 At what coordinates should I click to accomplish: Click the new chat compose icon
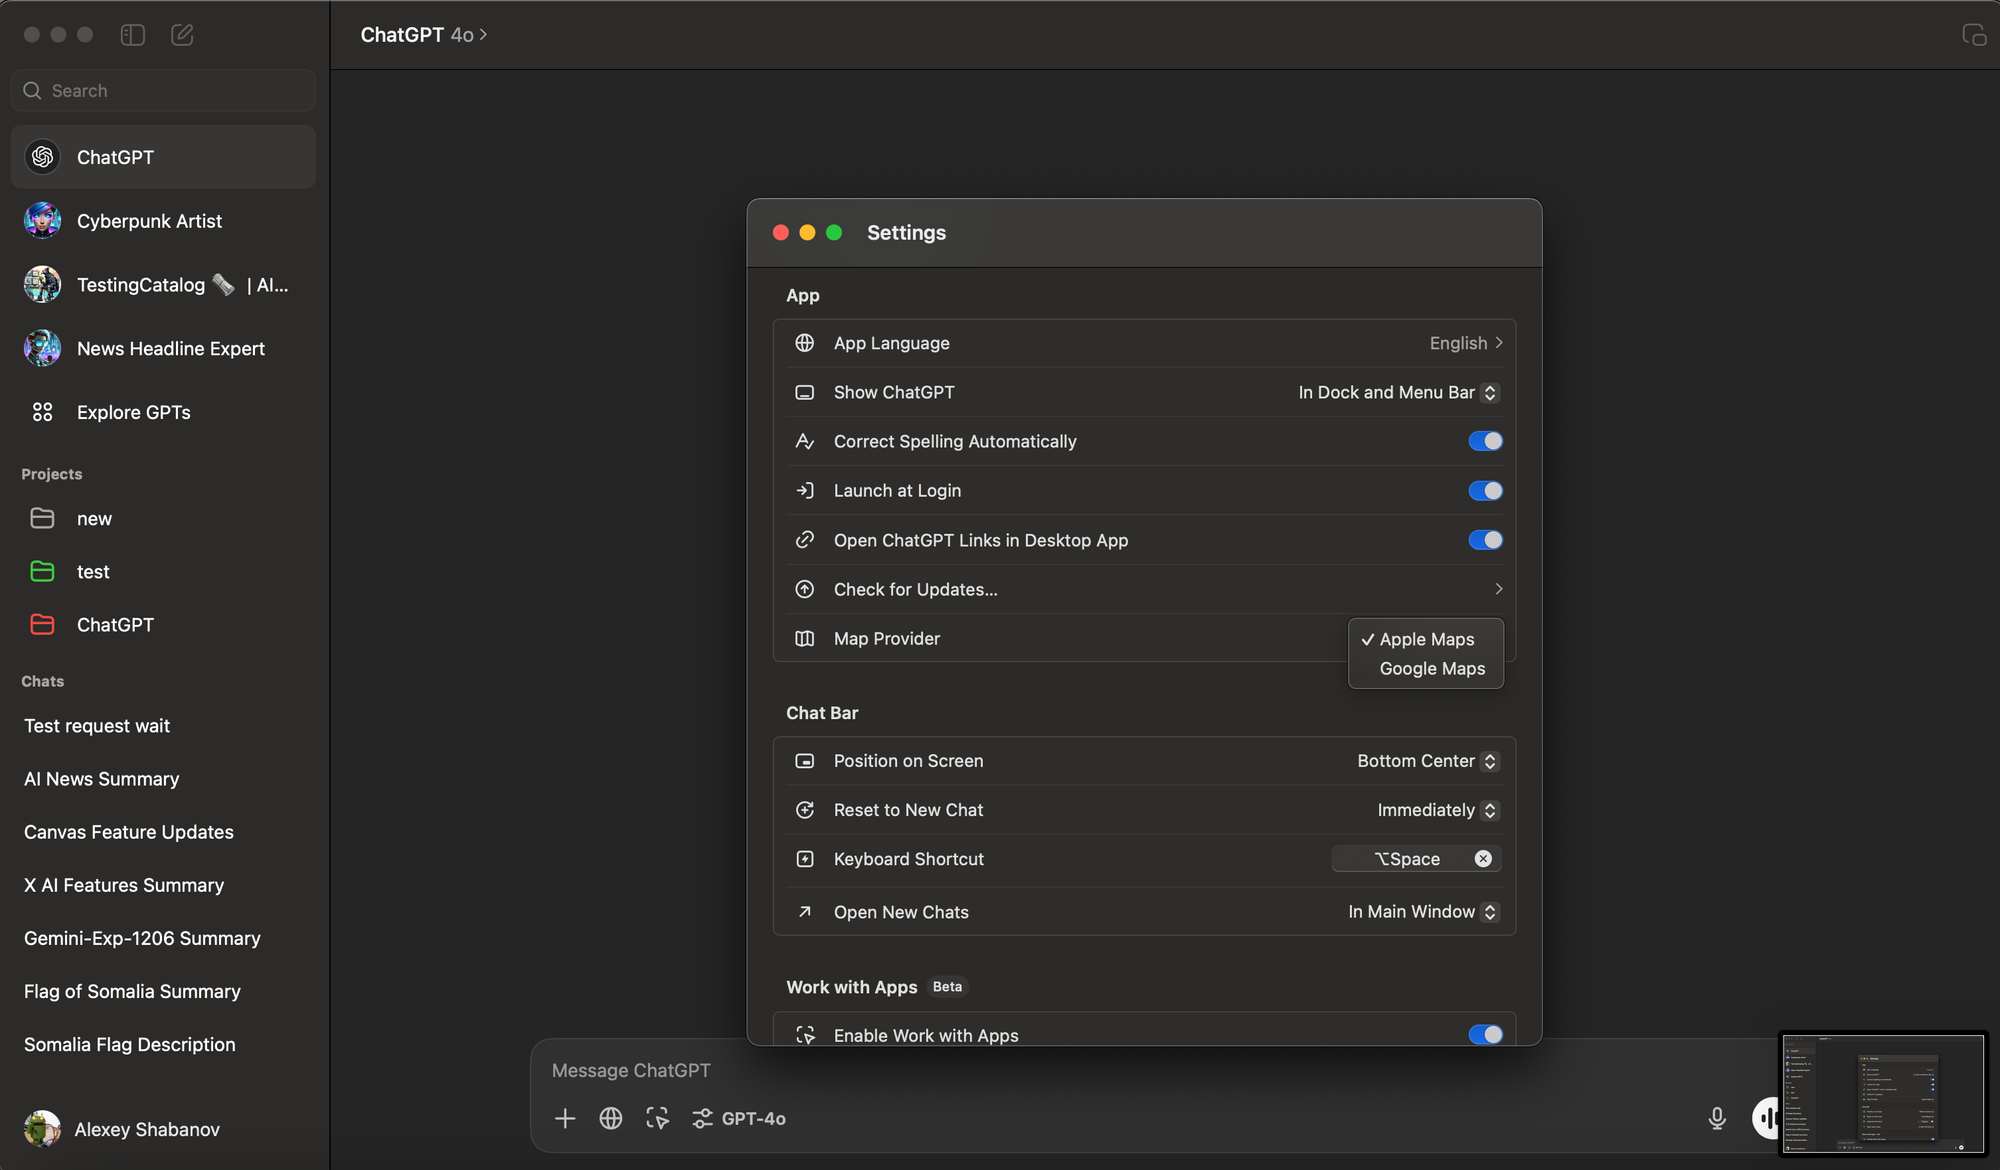182,35
